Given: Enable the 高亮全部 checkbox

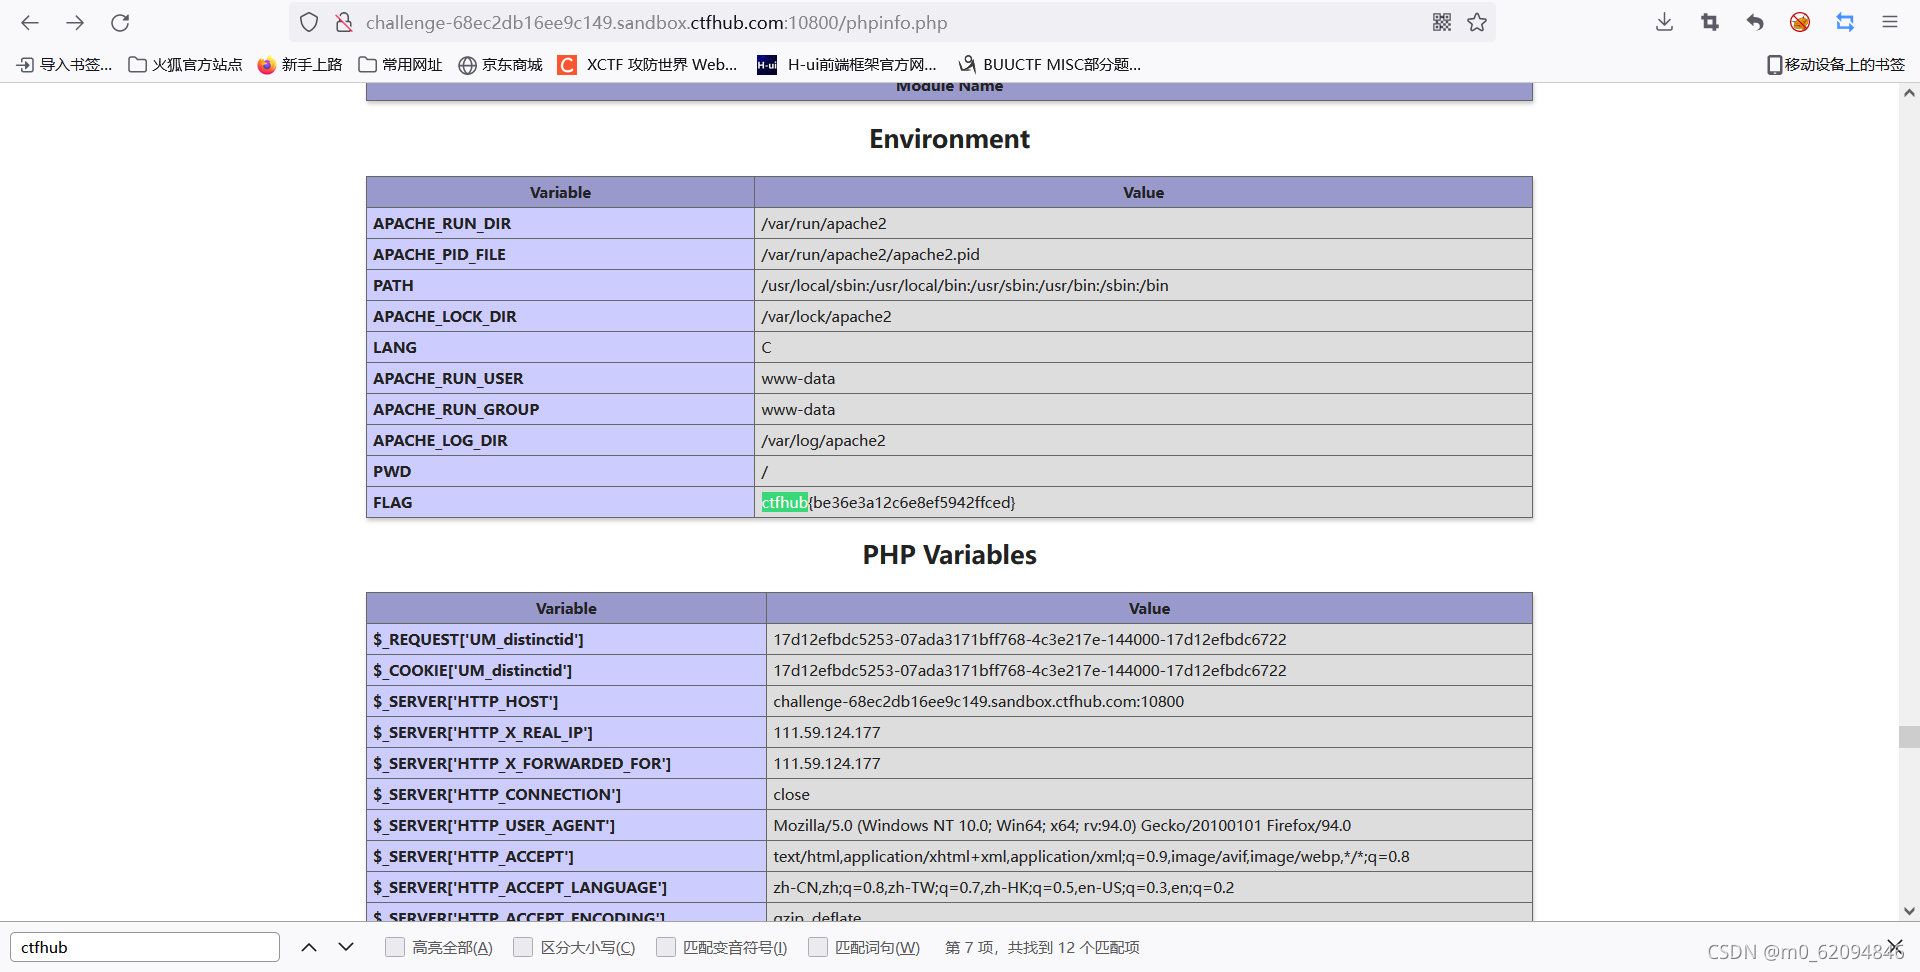Looking at the screenshot, I should point(394,947).
